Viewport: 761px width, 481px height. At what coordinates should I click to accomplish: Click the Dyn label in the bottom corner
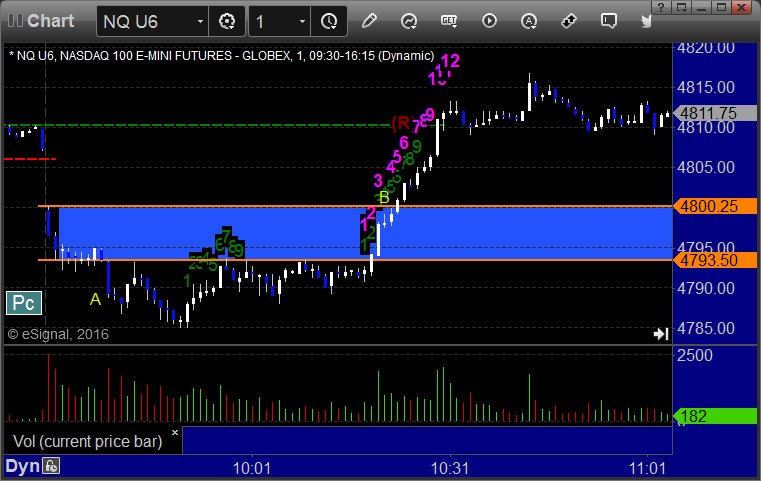[22, 466]
